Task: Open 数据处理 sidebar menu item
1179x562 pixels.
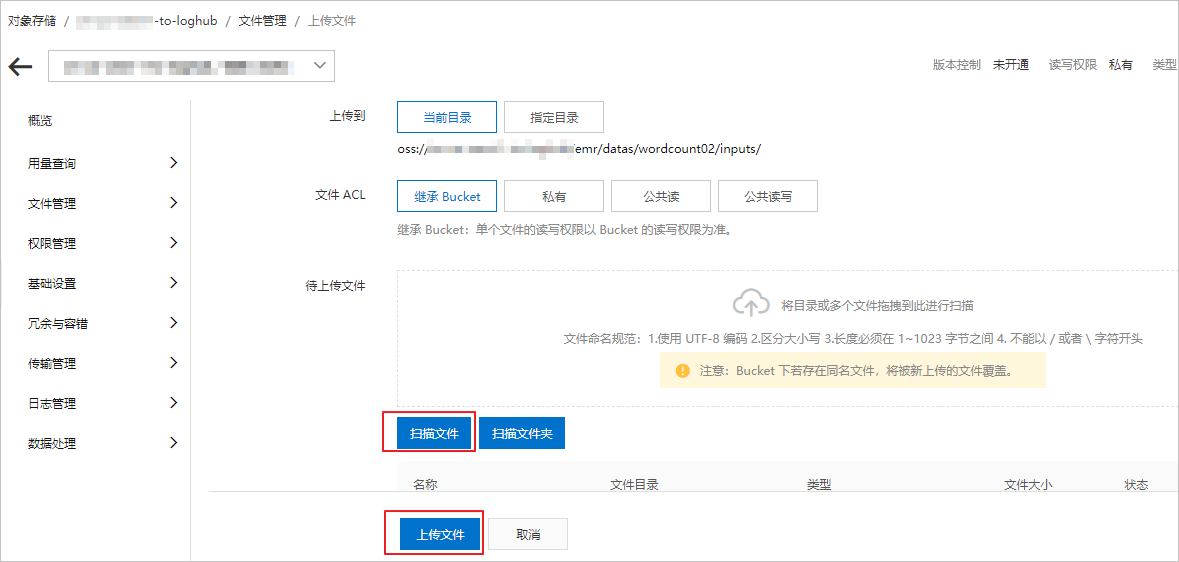Action: pyautogui.click(x=51, y=443)
